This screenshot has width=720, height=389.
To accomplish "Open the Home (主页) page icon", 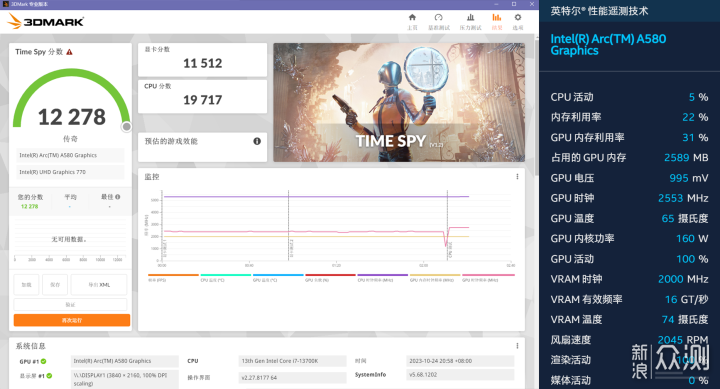I will 412,17.
